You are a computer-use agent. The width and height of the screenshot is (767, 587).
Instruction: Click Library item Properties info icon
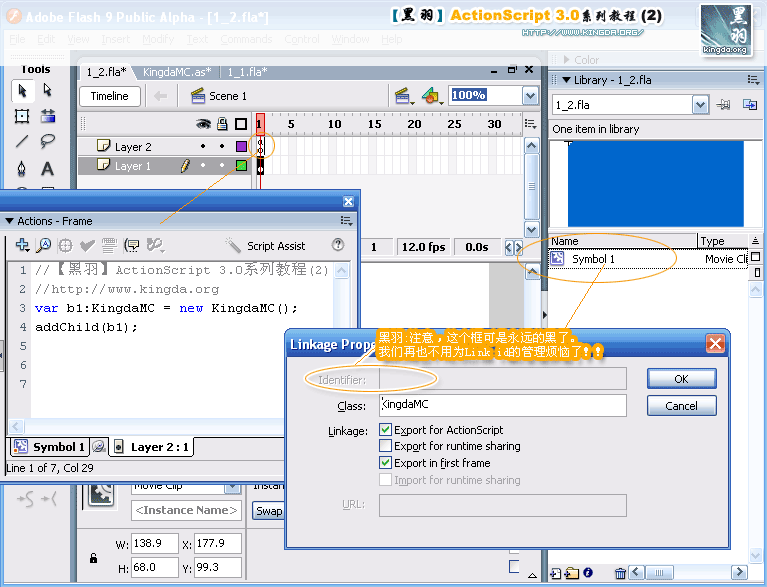pos(588,572)
